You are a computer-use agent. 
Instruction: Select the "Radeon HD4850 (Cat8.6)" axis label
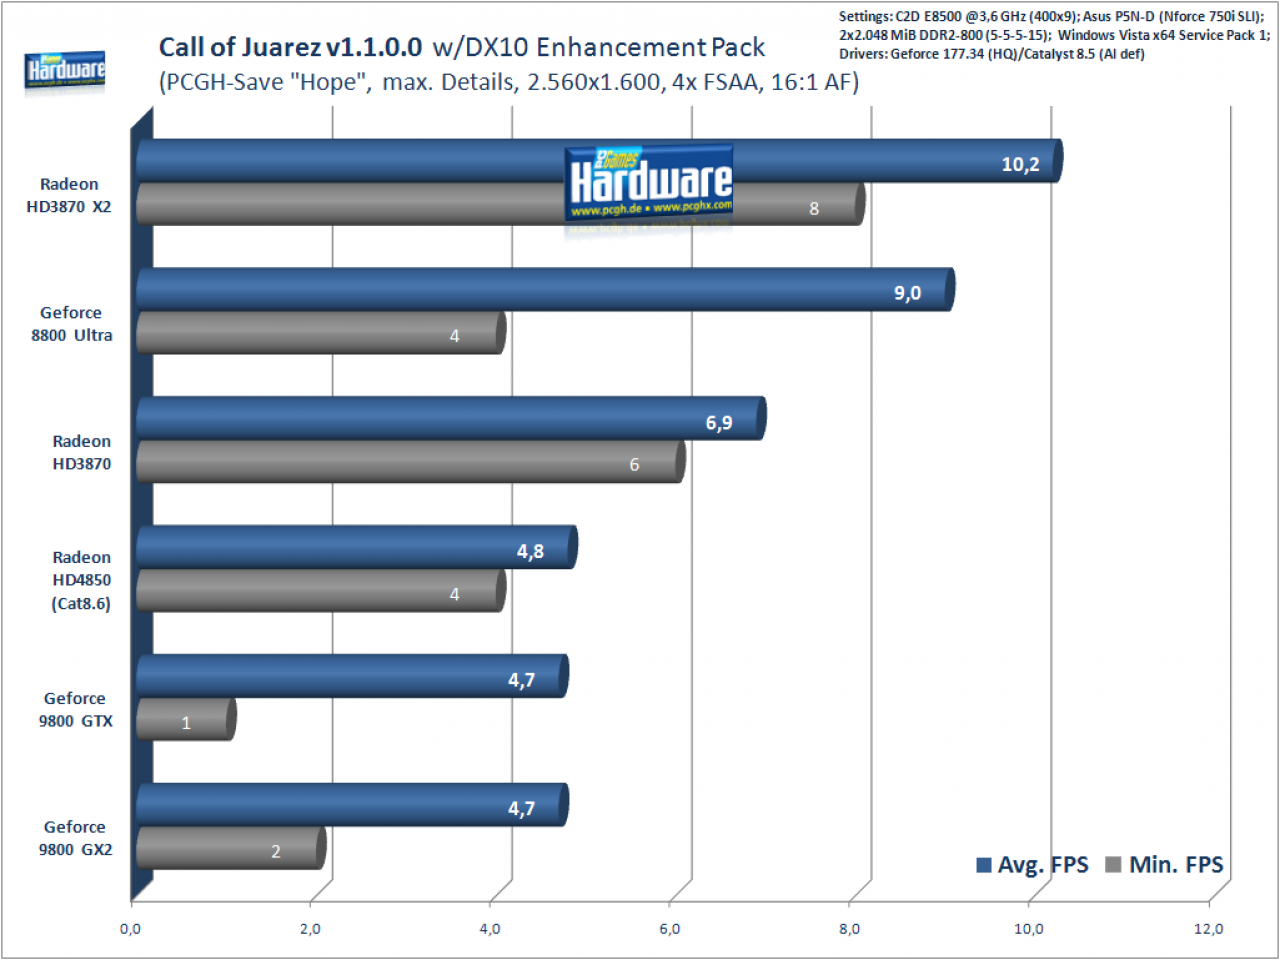coord(82,580)
